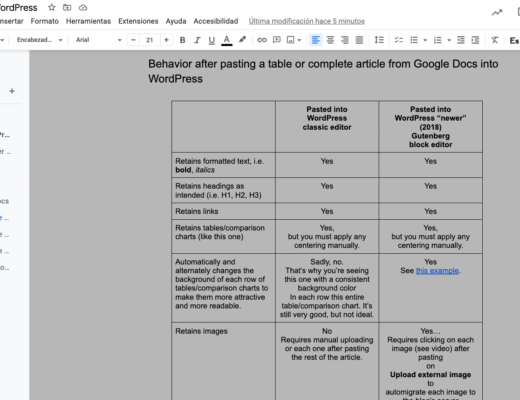Screen dimensions: 520x400
Task: Star this document
Action: (x=51, y=7)
